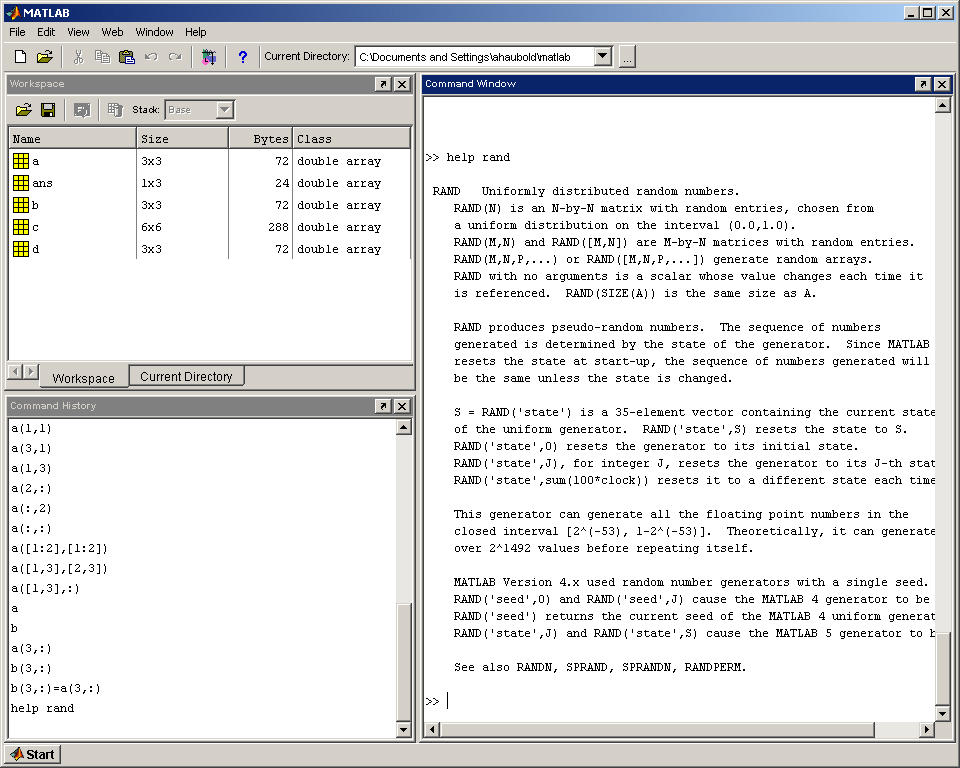This screenshot has width=960, height=768.
Task: Close the Command History panel
Action: click(402, 406)
